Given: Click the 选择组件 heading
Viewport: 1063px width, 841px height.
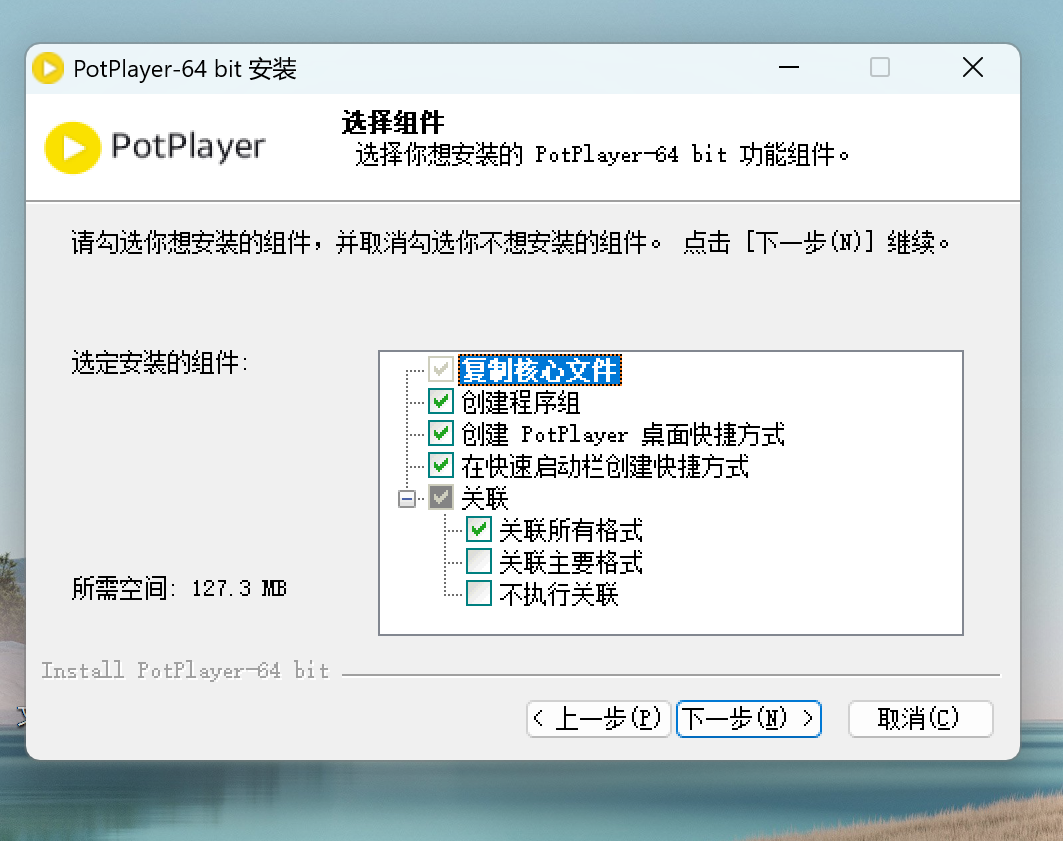Looking at the screenshot, I should point(393,123).
